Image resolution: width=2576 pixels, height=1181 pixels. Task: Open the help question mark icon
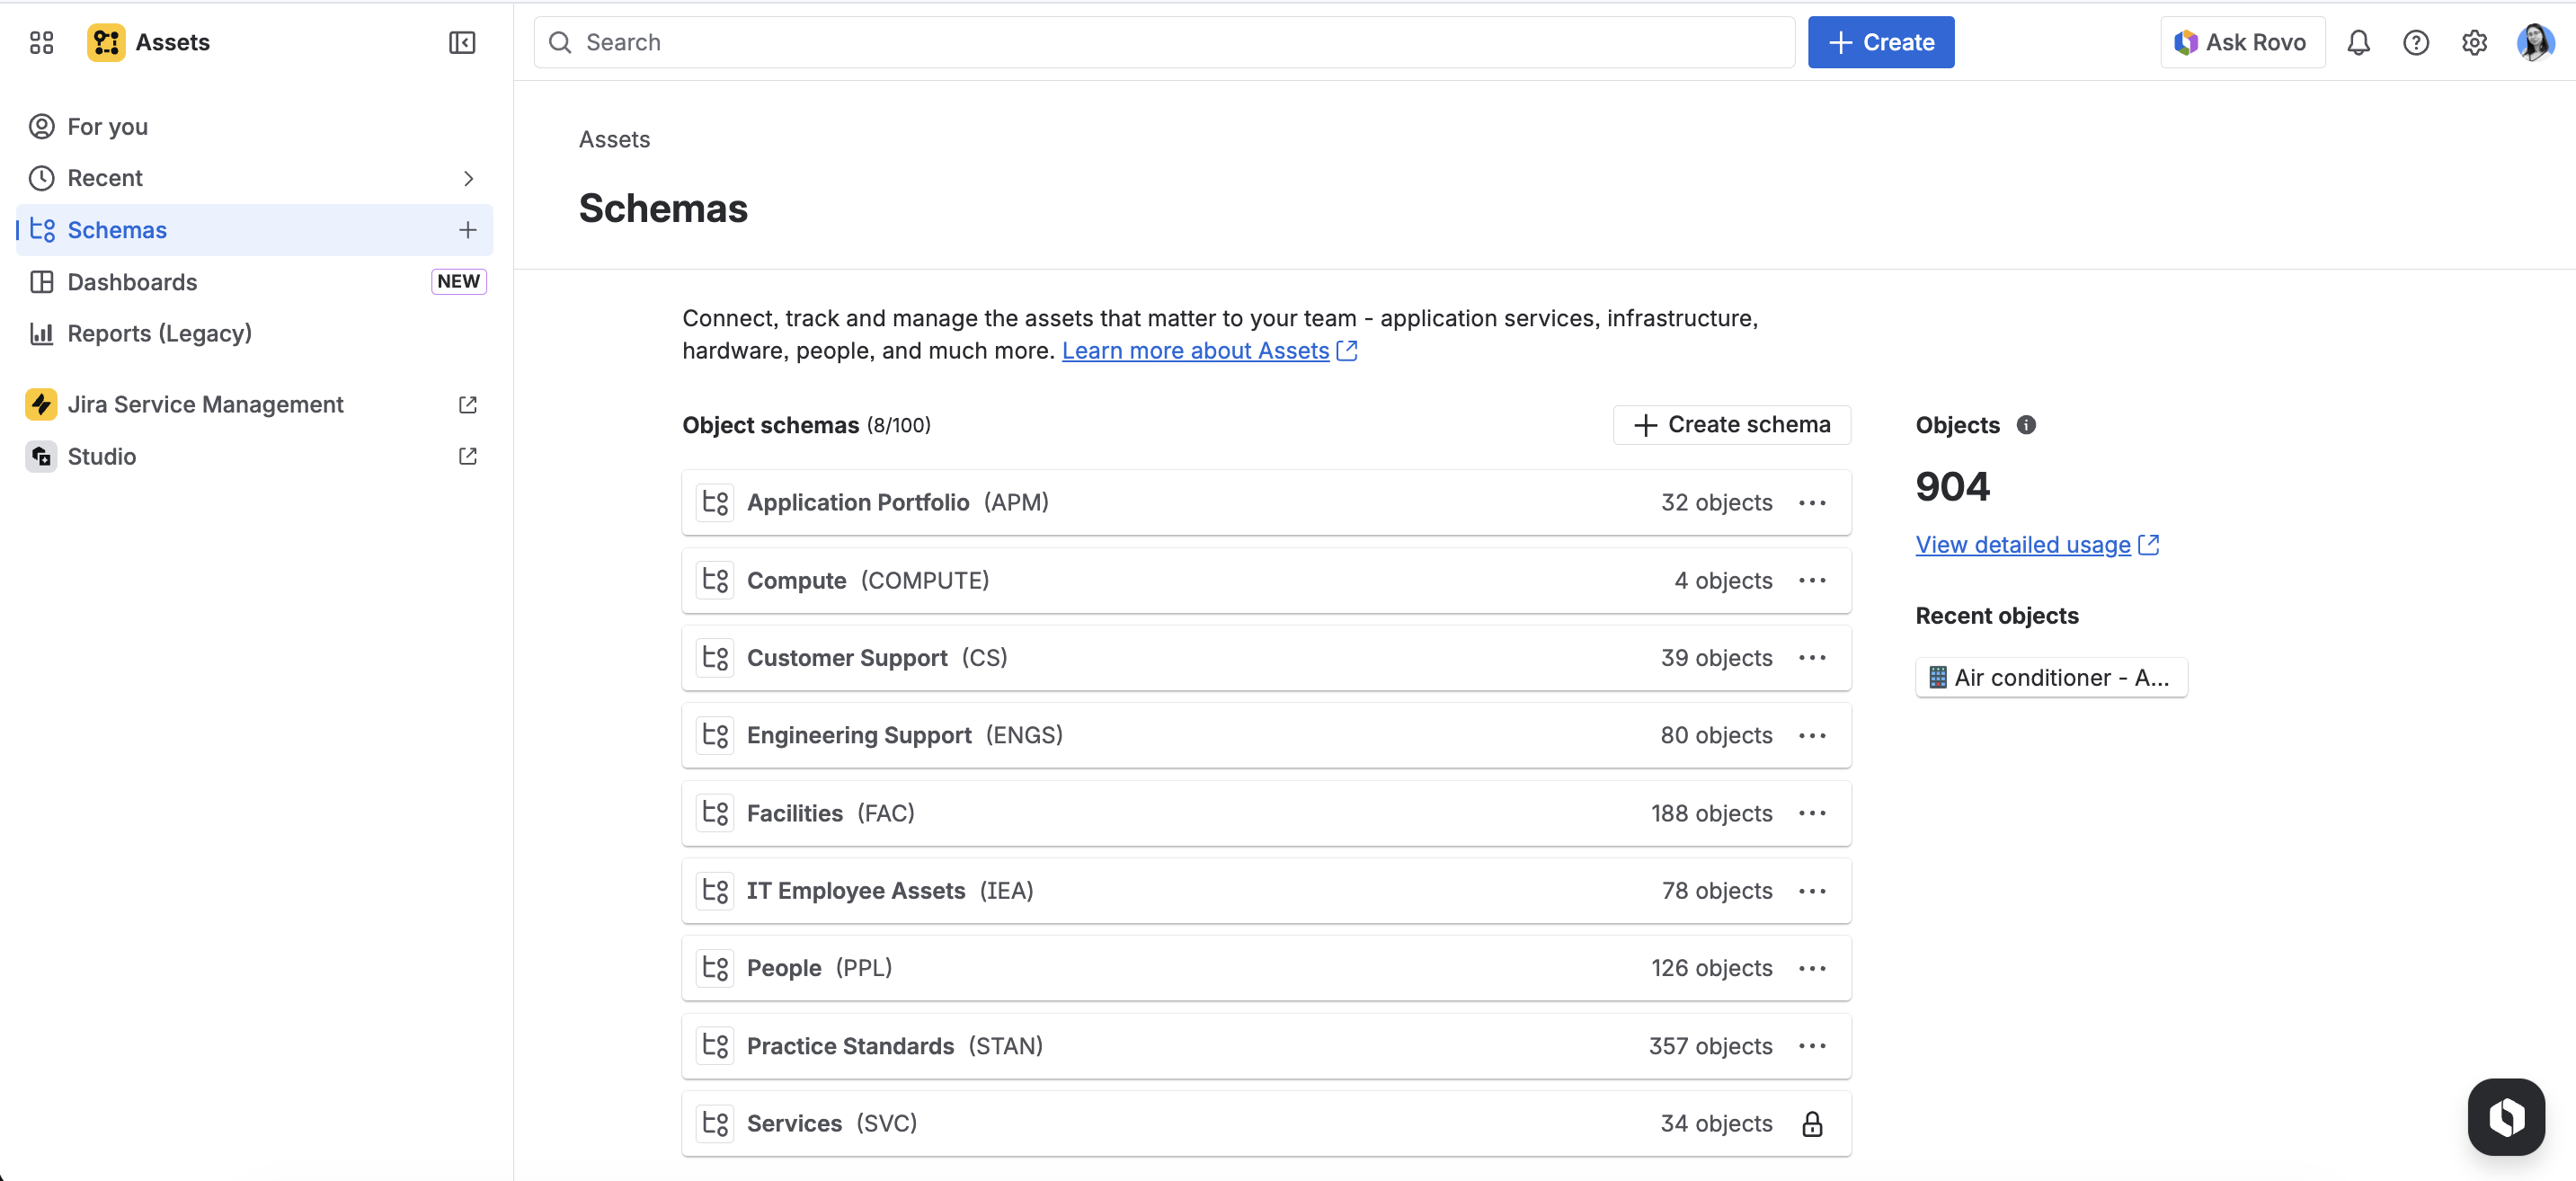coord(2415,42)
